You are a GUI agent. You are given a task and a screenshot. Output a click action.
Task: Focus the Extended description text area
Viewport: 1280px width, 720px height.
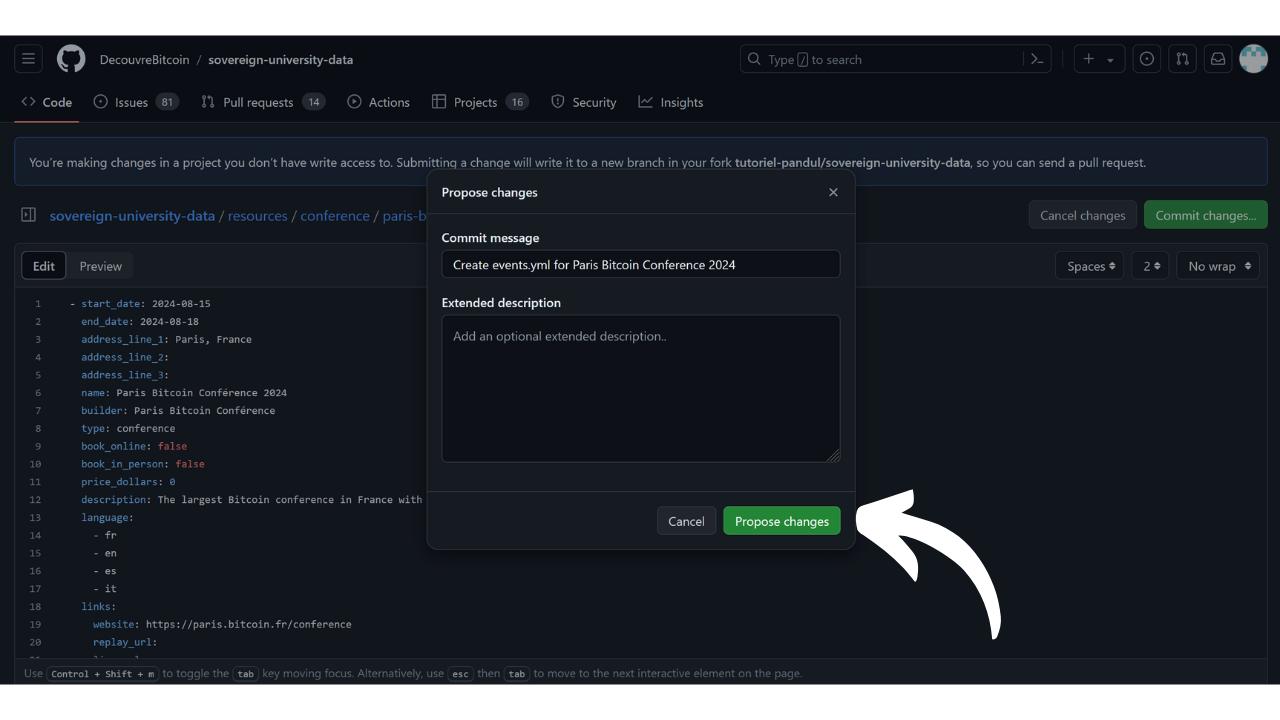(641, 389)
